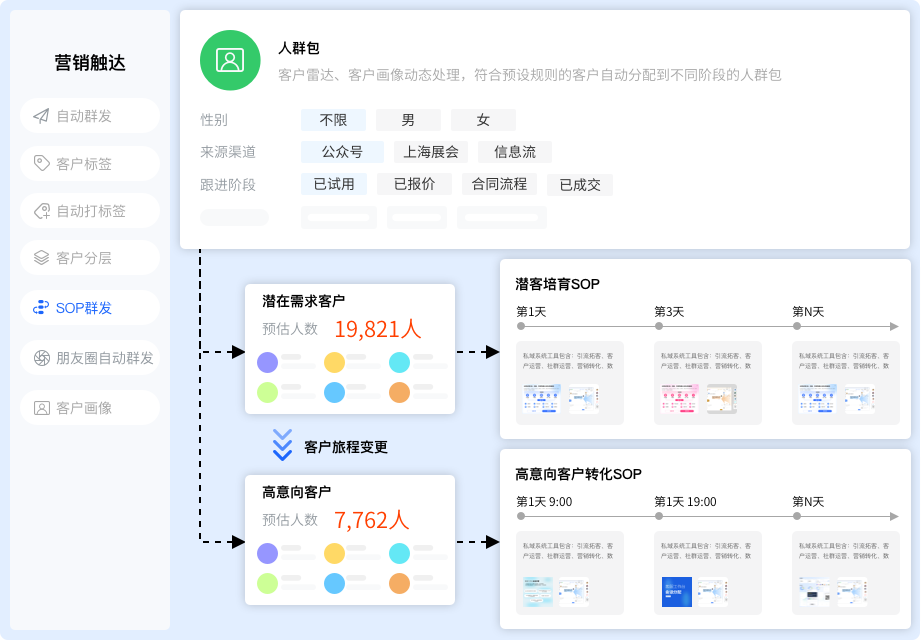Viewport: 921px width, 640px height.
Task: Click orange circle in 高意向客户 card
Action: (399, 583)
